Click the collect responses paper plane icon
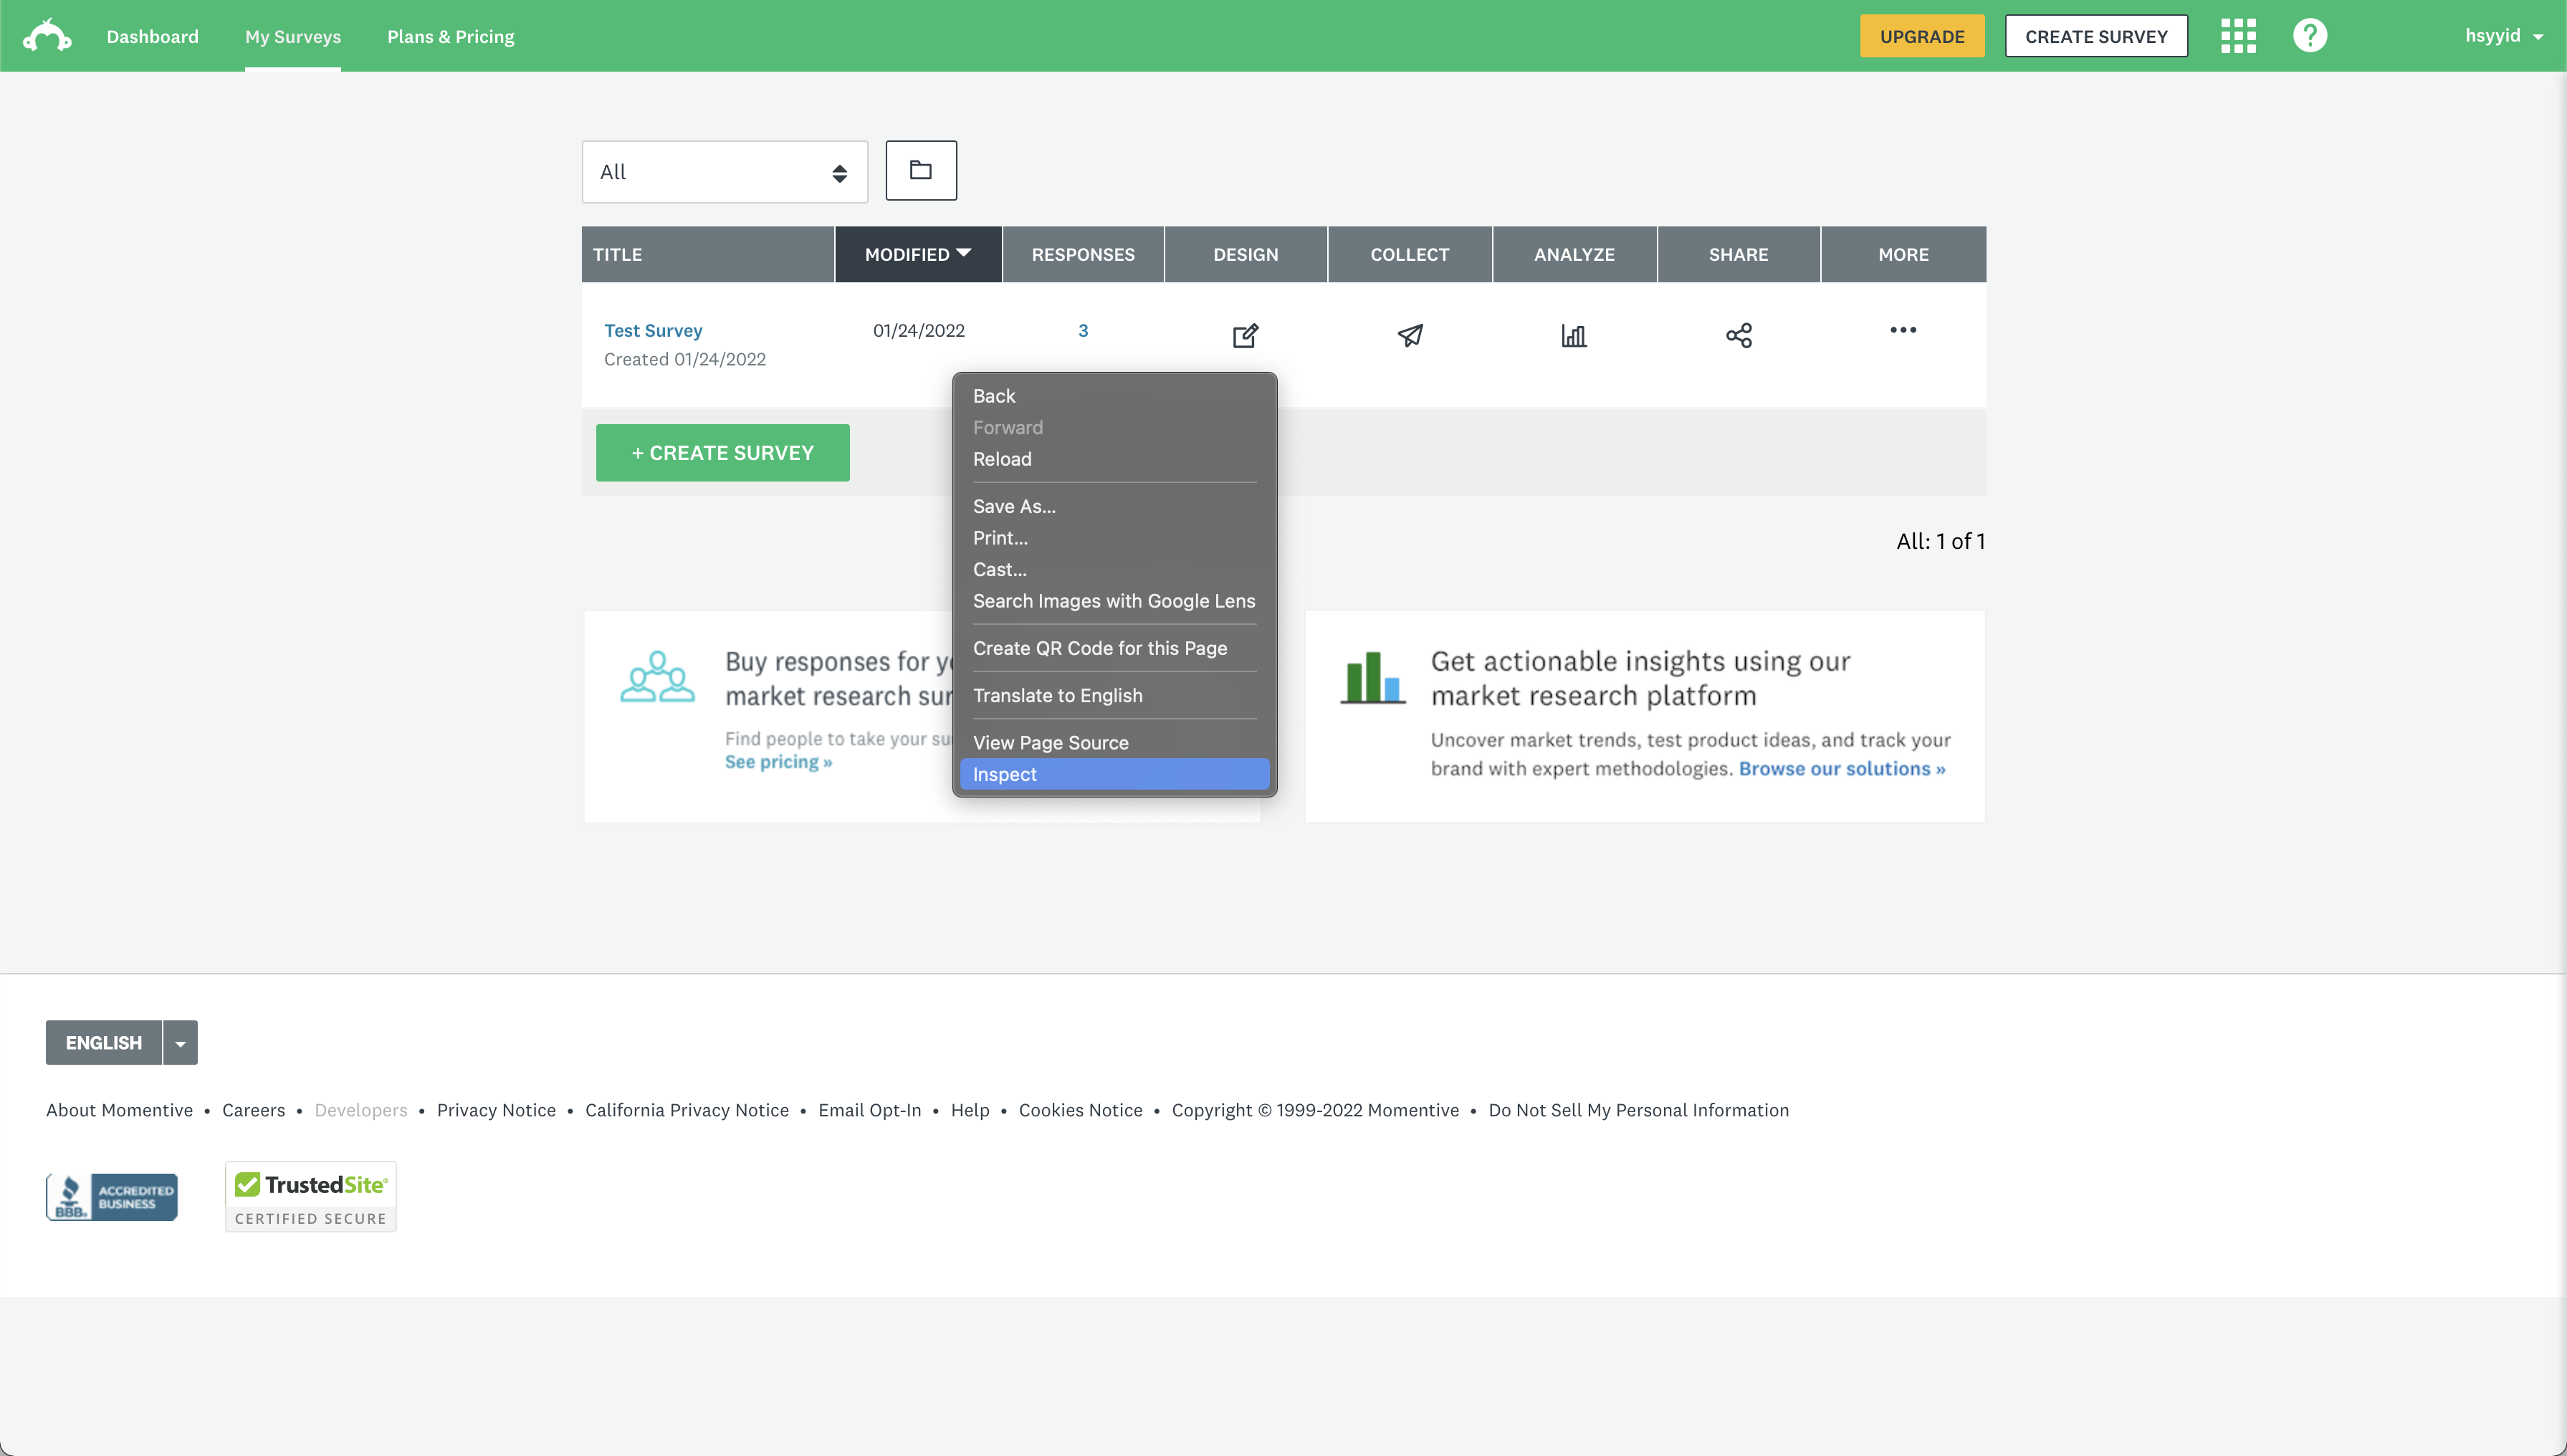The width and height of the screenshot is (2567, 1456). pyautogui.click(x=1410, y=335)
